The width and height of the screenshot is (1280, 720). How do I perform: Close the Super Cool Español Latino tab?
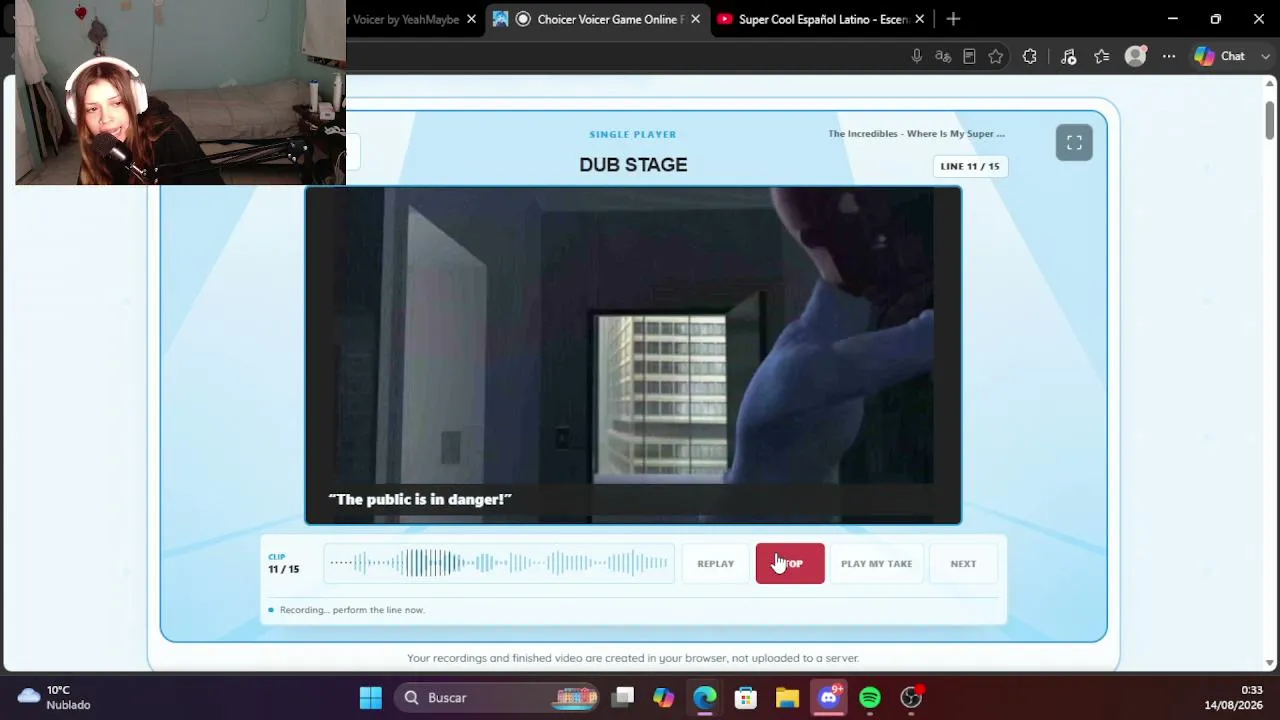[x=919, y=19]
